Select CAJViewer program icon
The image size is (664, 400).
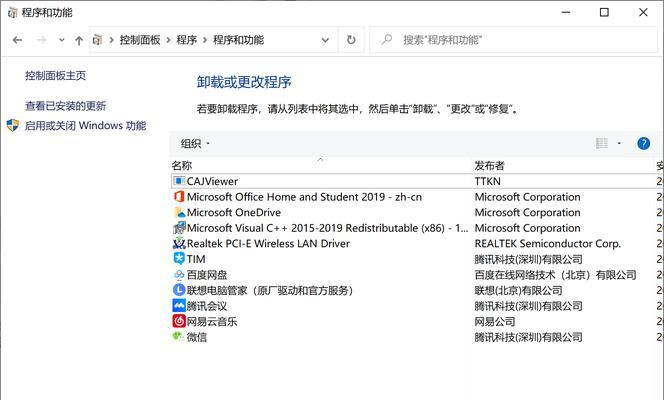click(x=179, y=181)
